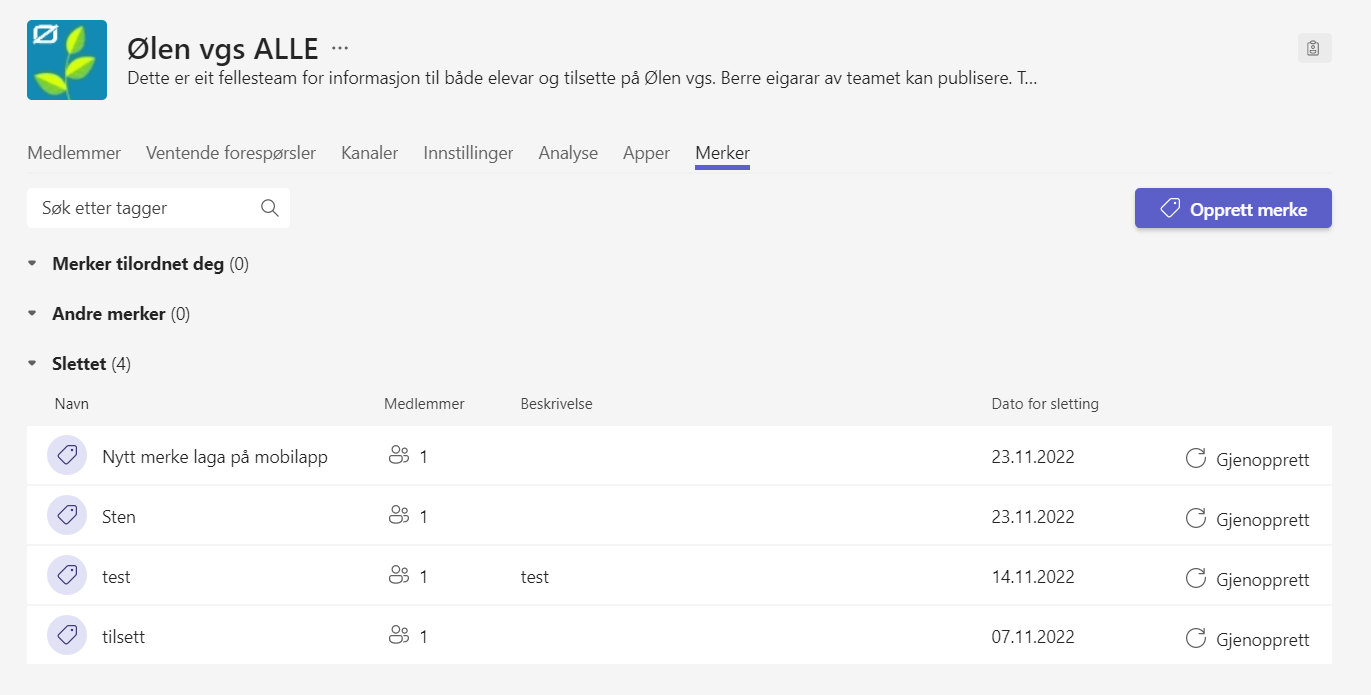
Task: Open the team more options ellipsis
Action: pos(341,47)
